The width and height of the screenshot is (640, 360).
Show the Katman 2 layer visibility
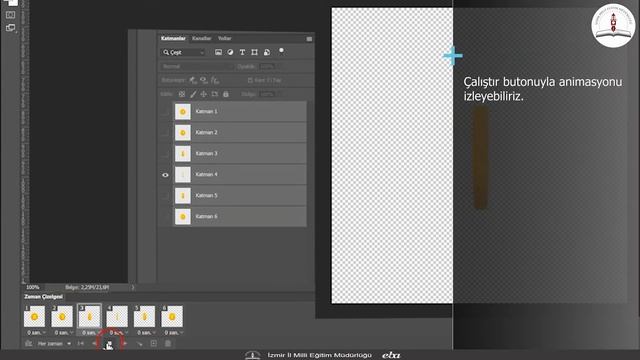coord(165,133)
